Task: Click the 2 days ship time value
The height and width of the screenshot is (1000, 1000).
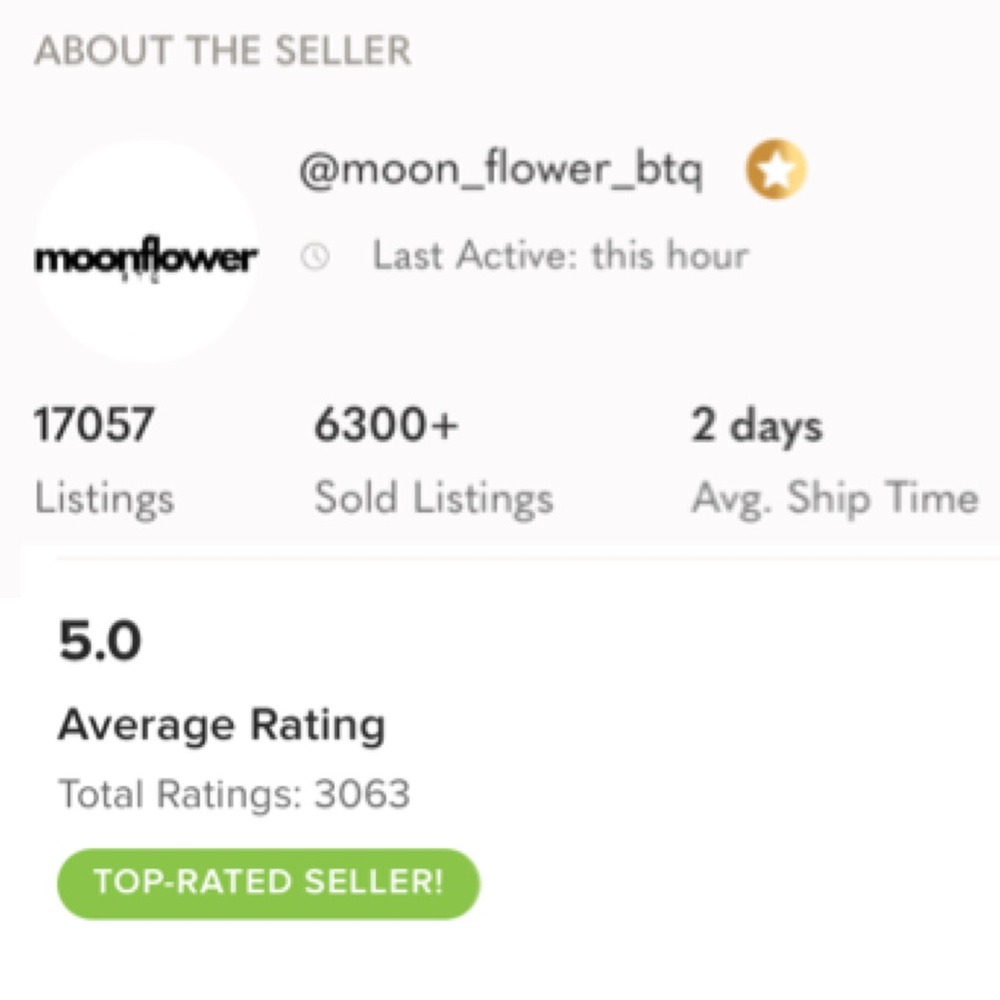Action: pos(757,427)
